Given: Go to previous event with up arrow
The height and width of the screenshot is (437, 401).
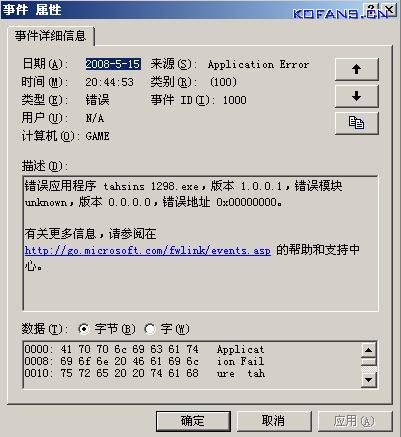Looking at the screenshot, I should tap(356, 69).
